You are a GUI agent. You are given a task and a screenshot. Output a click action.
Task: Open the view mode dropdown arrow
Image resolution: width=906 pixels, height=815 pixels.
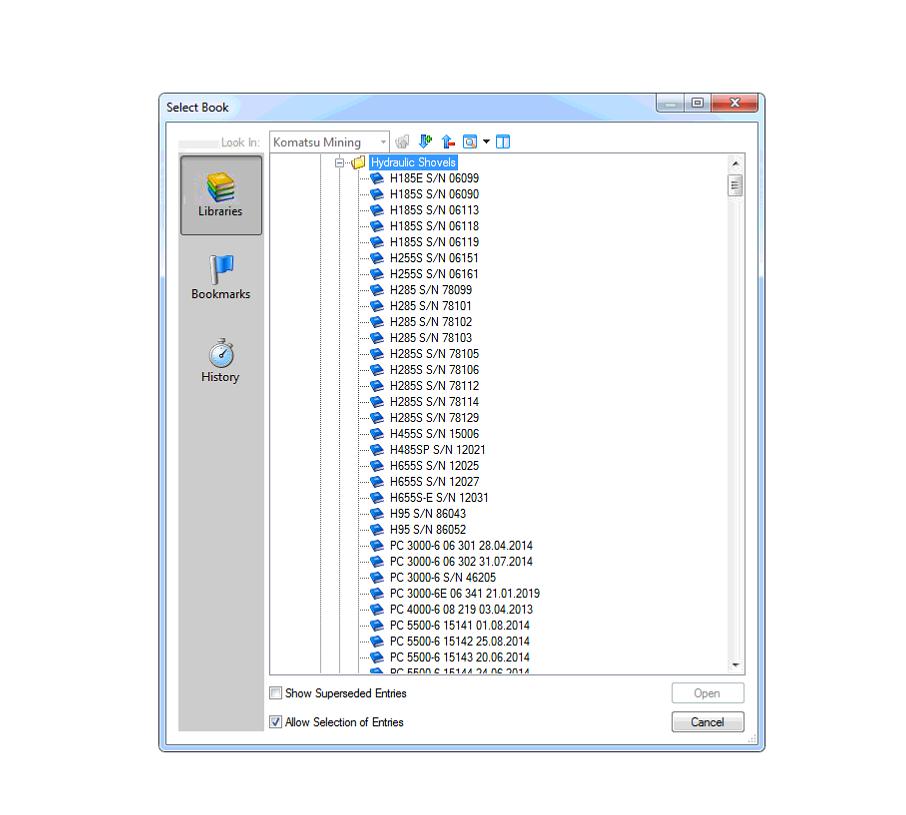(x=486, y=141)
